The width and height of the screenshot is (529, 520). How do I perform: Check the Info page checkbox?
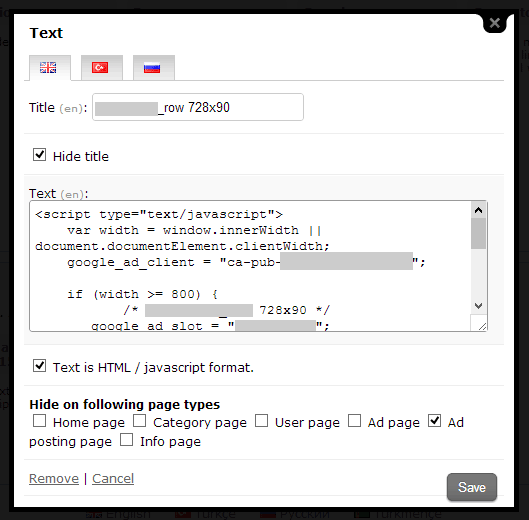coord(127,440)
